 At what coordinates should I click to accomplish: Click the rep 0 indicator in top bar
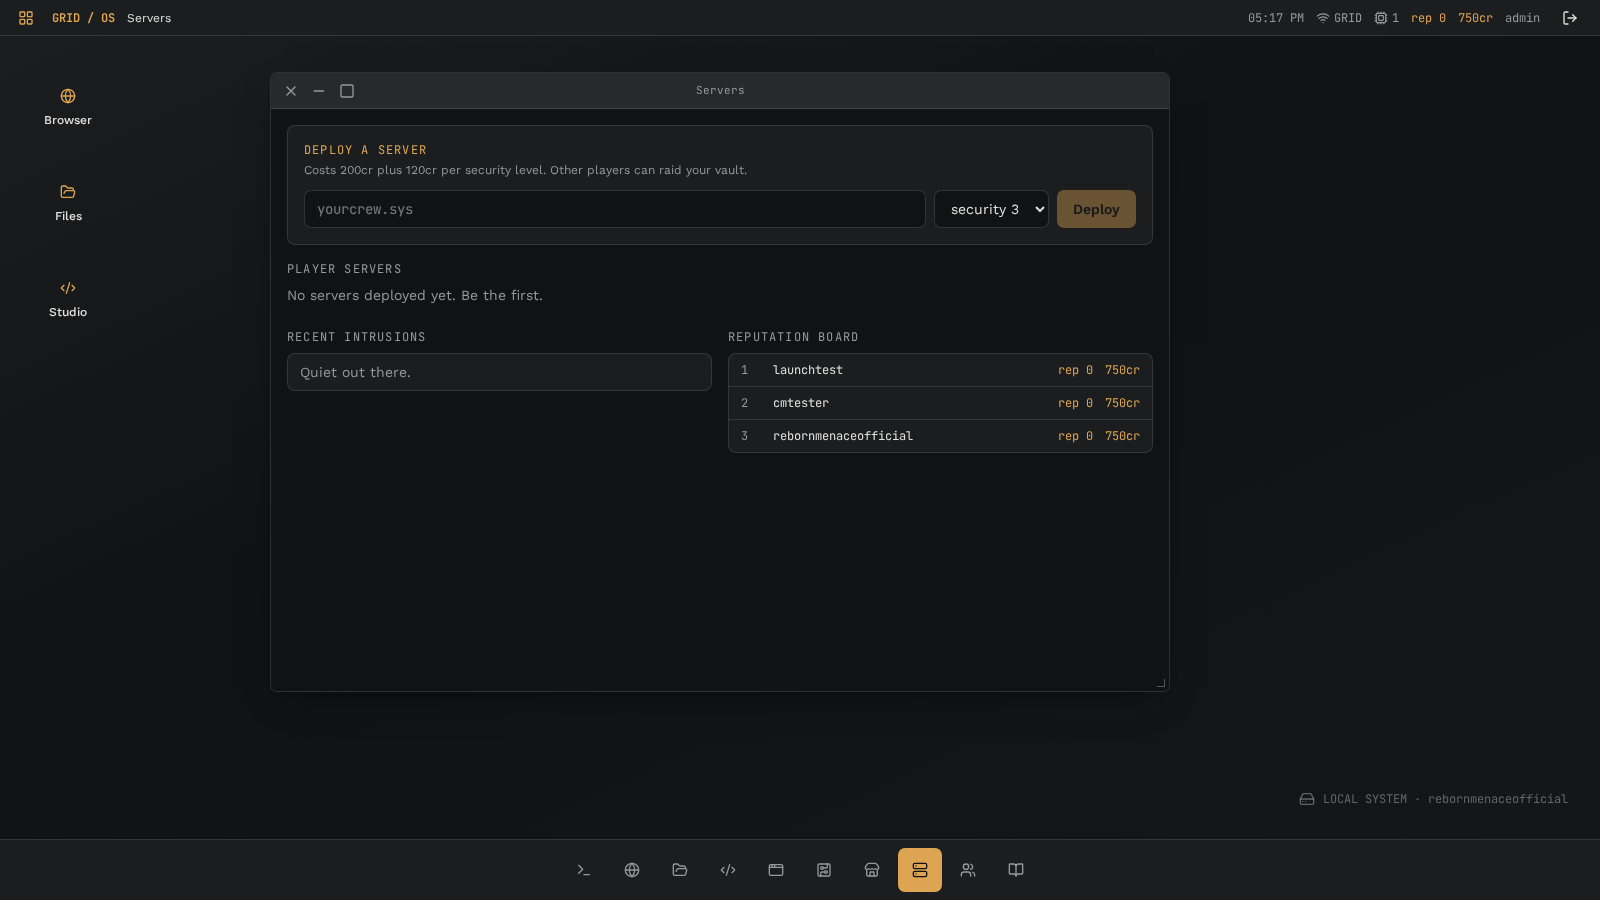(1428, 18)
